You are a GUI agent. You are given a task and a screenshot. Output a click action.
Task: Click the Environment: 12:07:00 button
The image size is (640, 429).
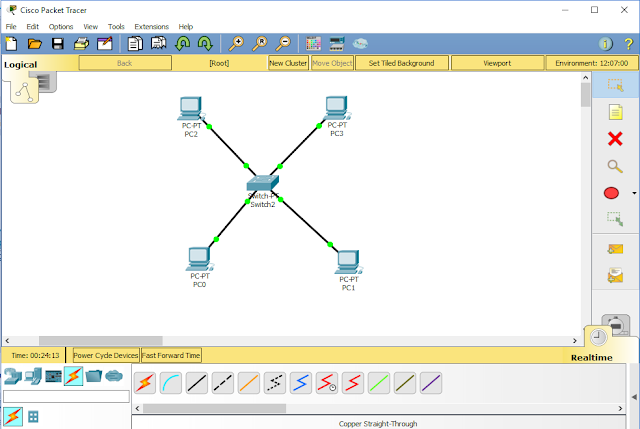(x=591, y=63)
